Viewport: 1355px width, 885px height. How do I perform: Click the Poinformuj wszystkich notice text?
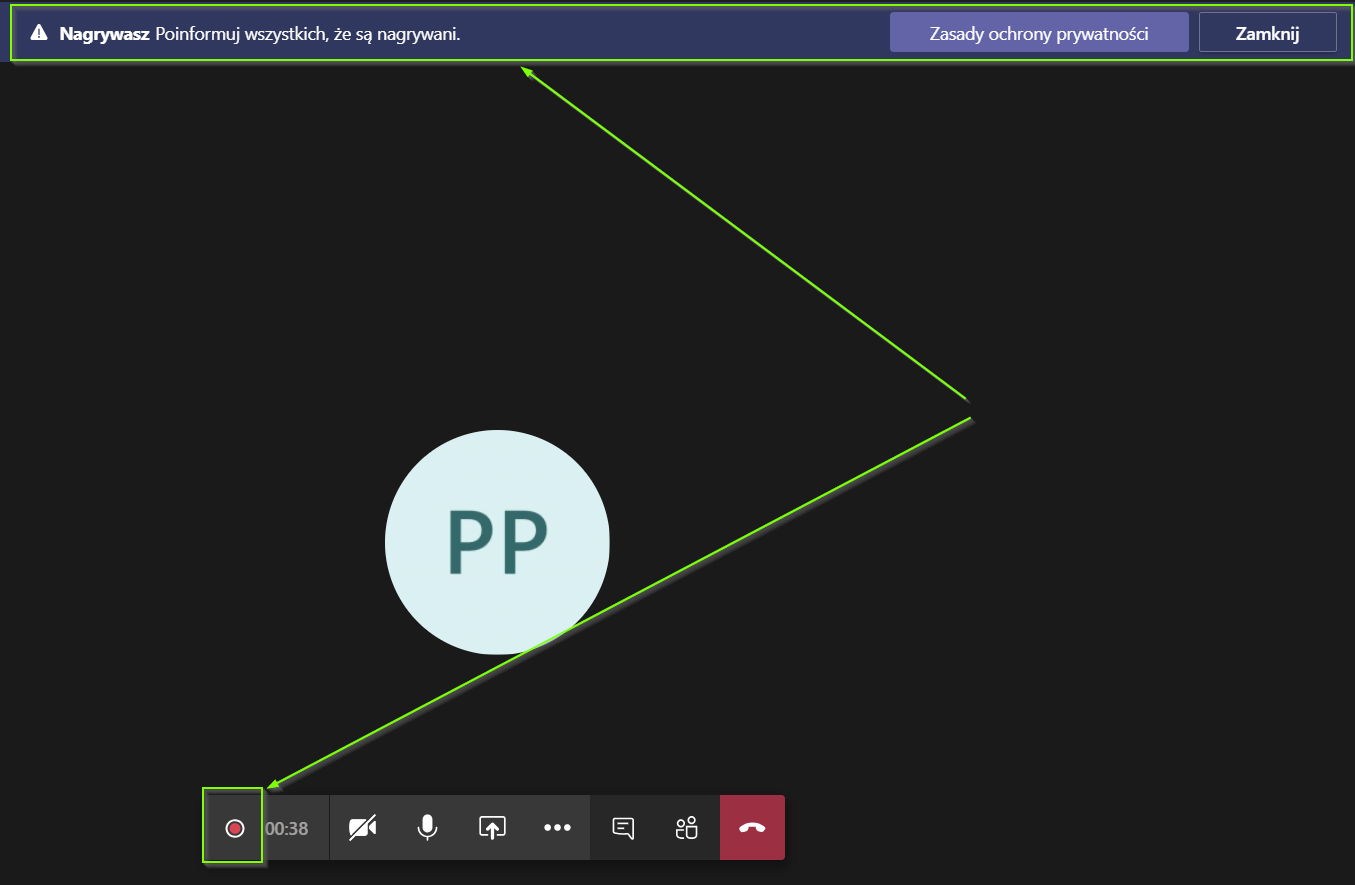tap(308, 33)
